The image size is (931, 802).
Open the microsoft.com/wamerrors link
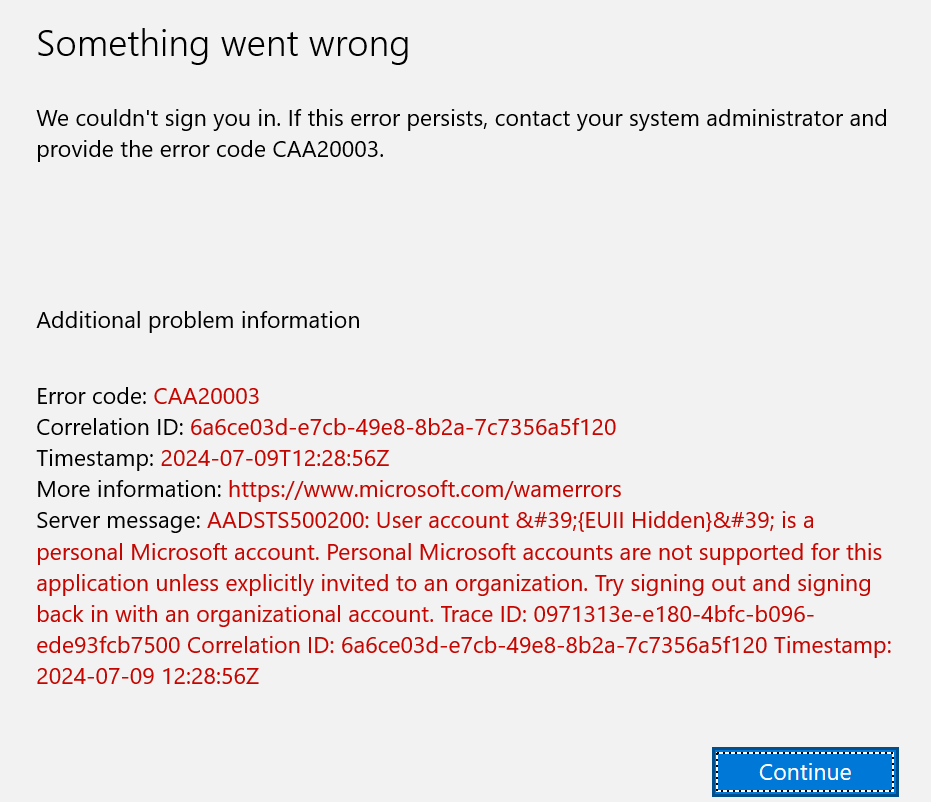(x=424, y=489)
